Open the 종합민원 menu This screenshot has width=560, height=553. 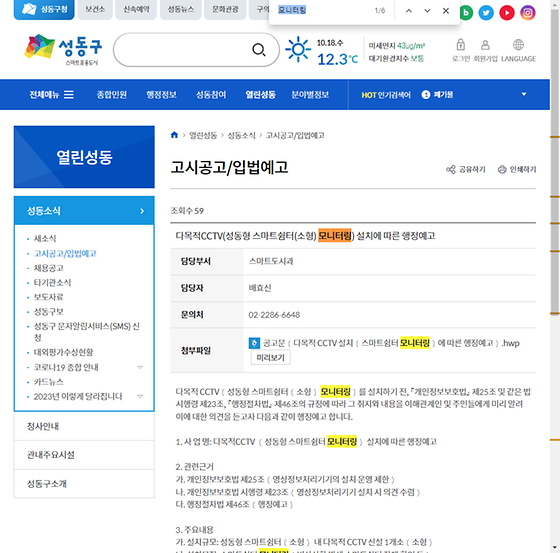[112, 94]
